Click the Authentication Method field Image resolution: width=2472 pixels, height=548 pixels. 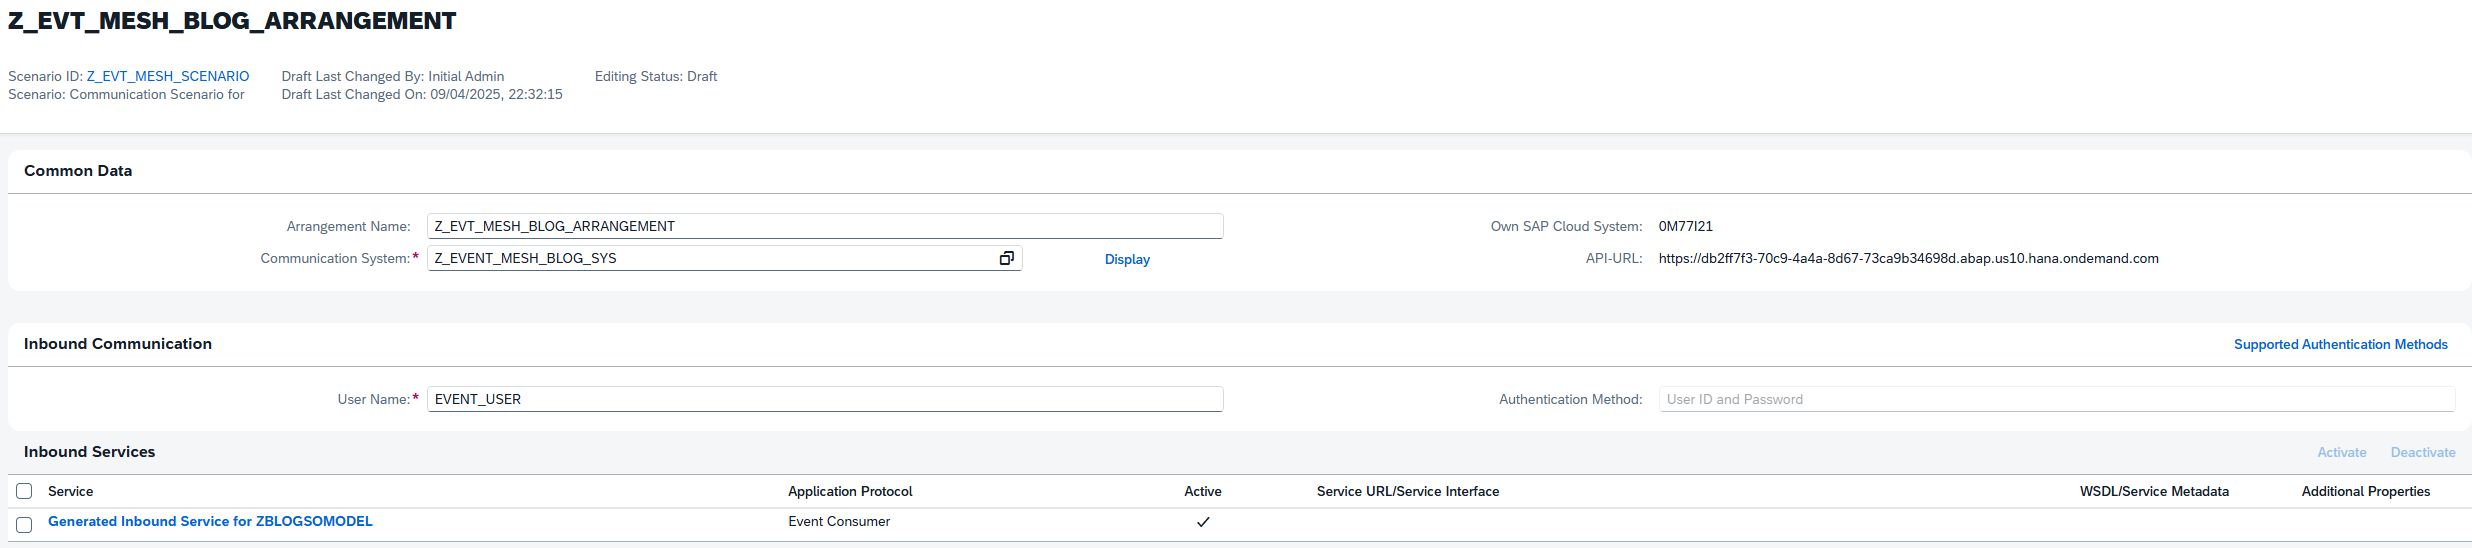coord(2055,399)
